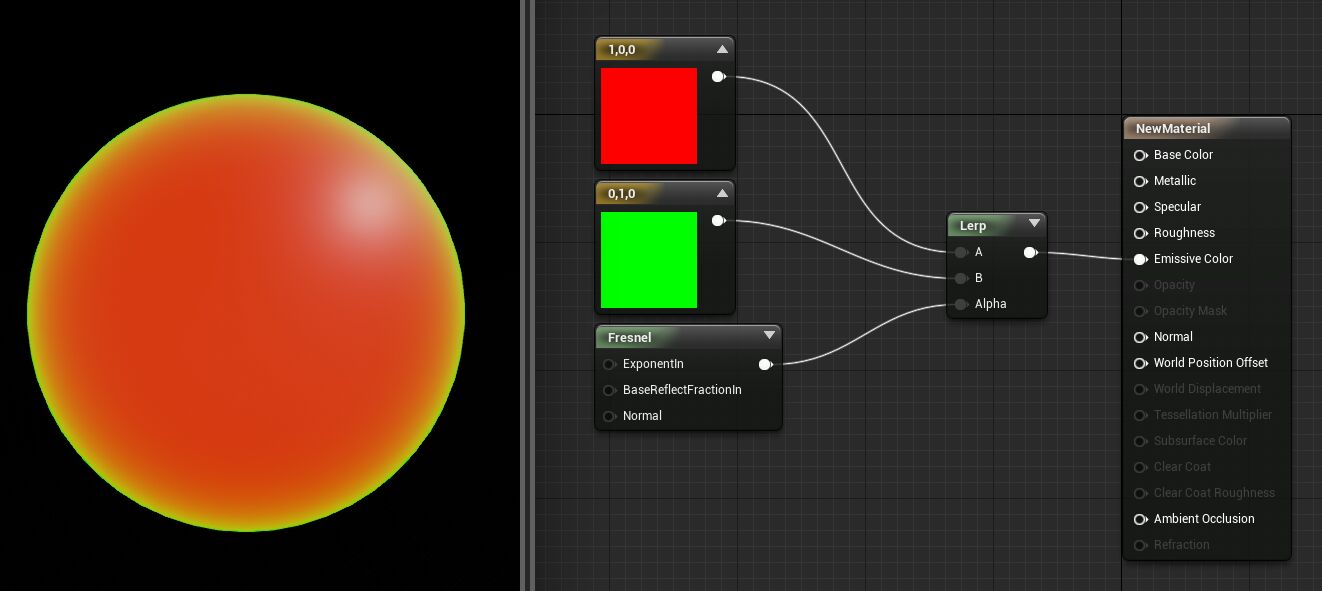Click the Base Color input pin
Screen dimensions: 1322x591
pos(1140,155)
